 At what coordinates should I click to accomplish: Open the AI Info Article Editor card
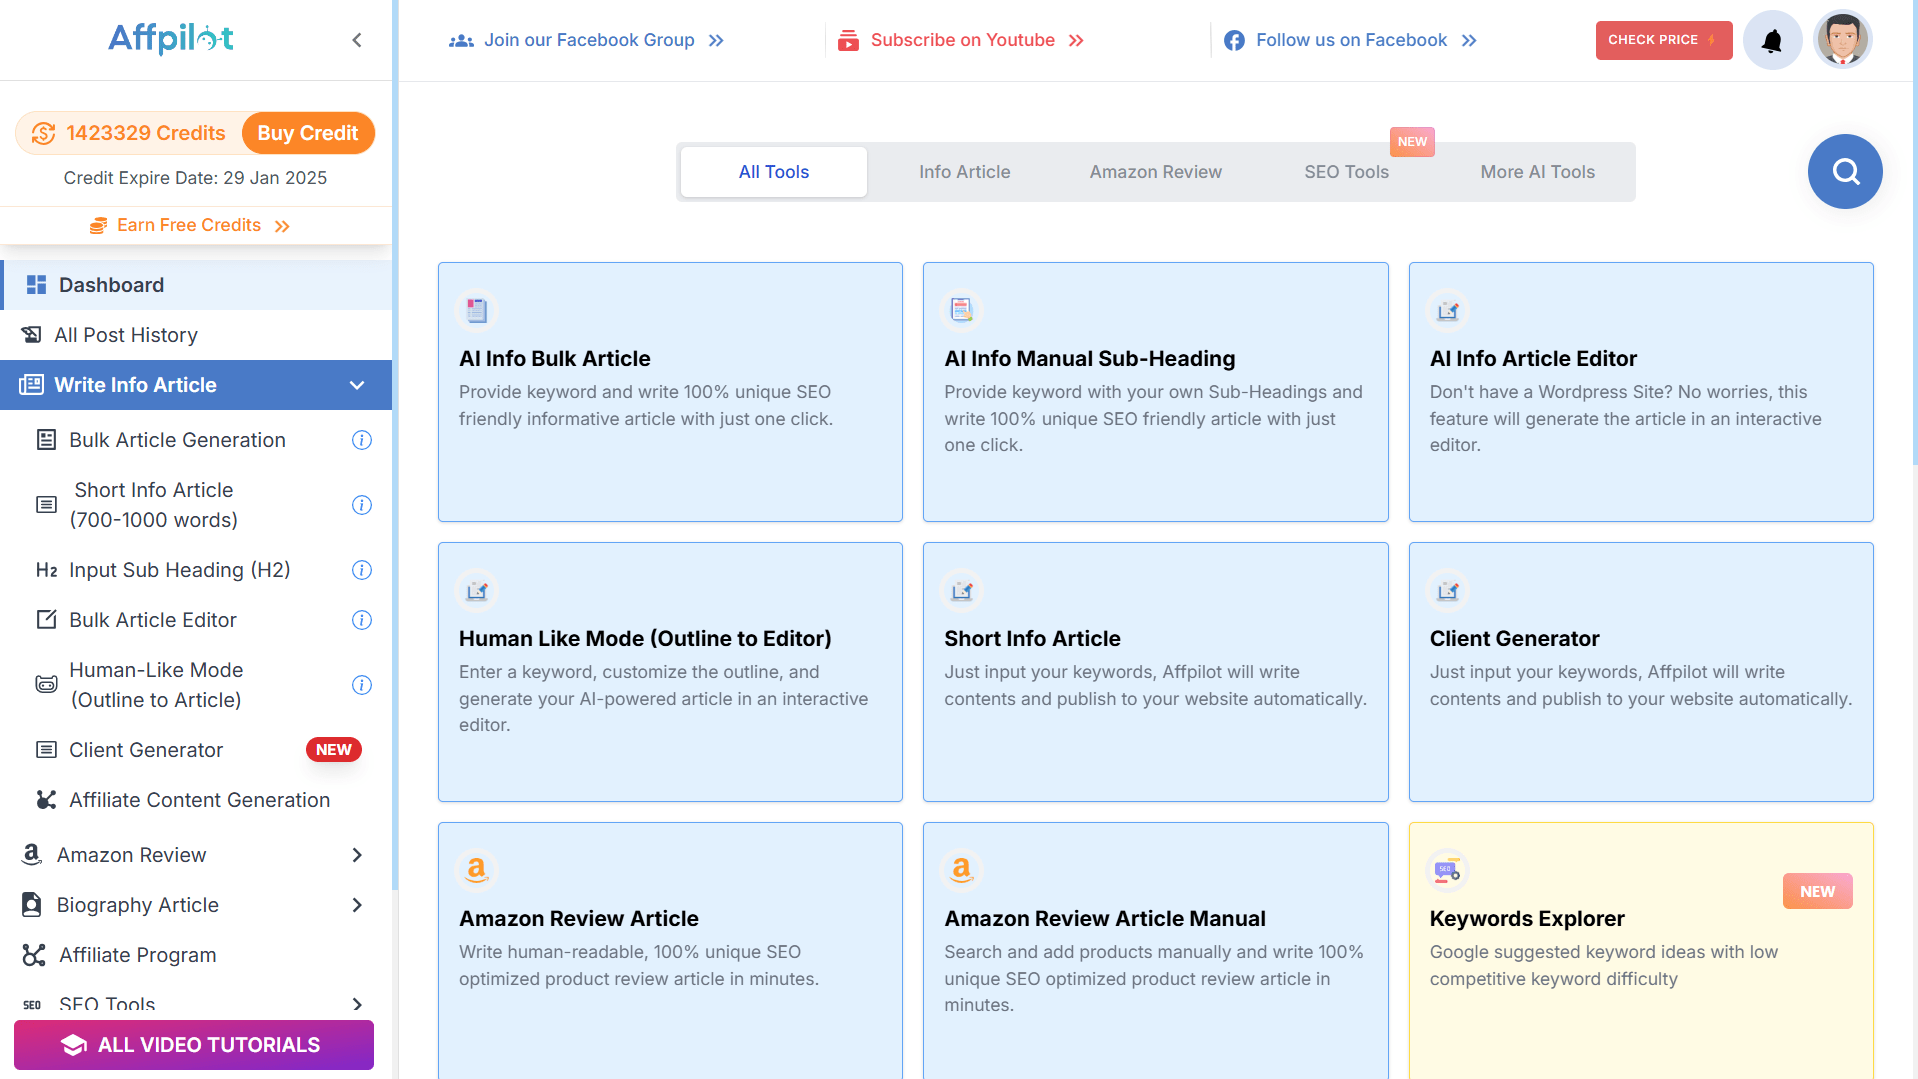pyautogui.click(x=1640, y=392)
